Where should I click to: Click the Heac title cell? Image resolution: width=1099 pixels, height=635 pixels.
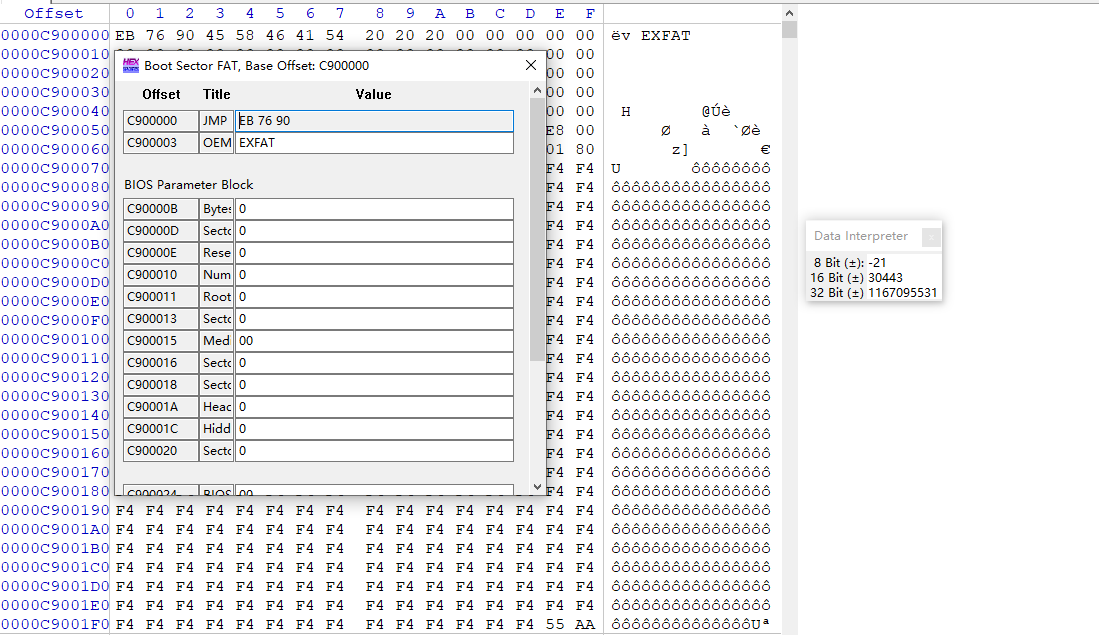pos(217,407)
